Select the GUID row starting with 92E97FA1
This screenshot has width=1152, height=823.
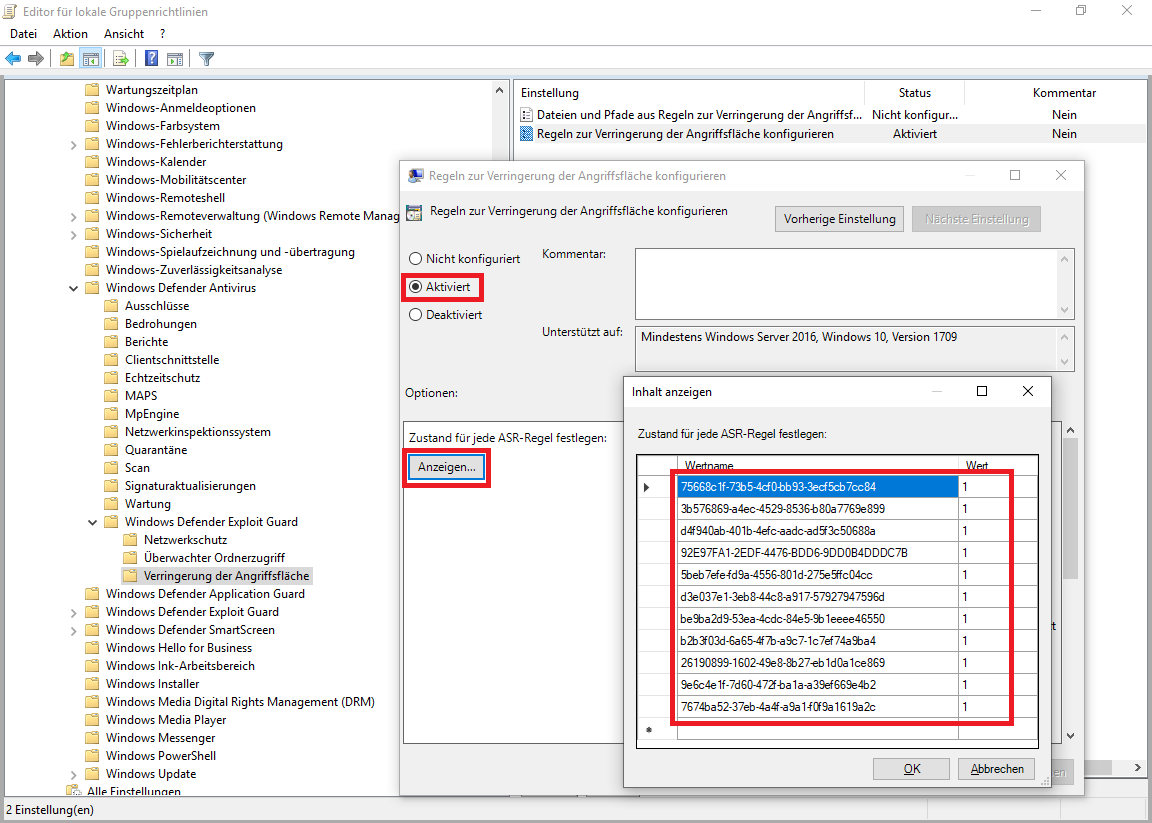coord(818,553)
